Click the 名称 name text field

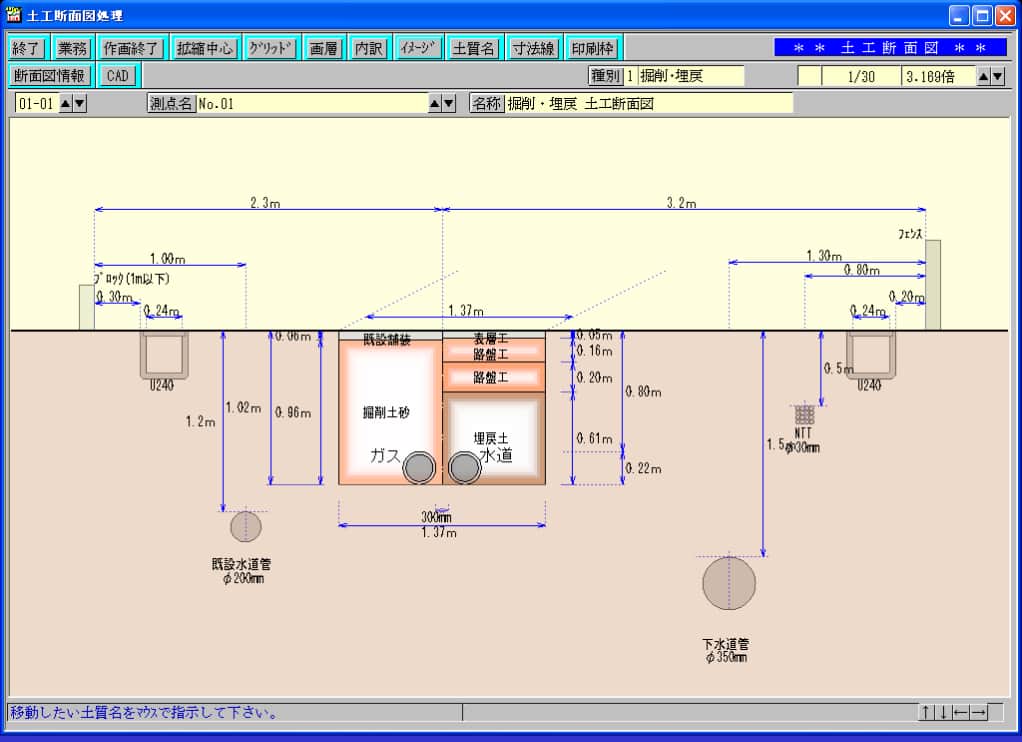click(647, 103)
